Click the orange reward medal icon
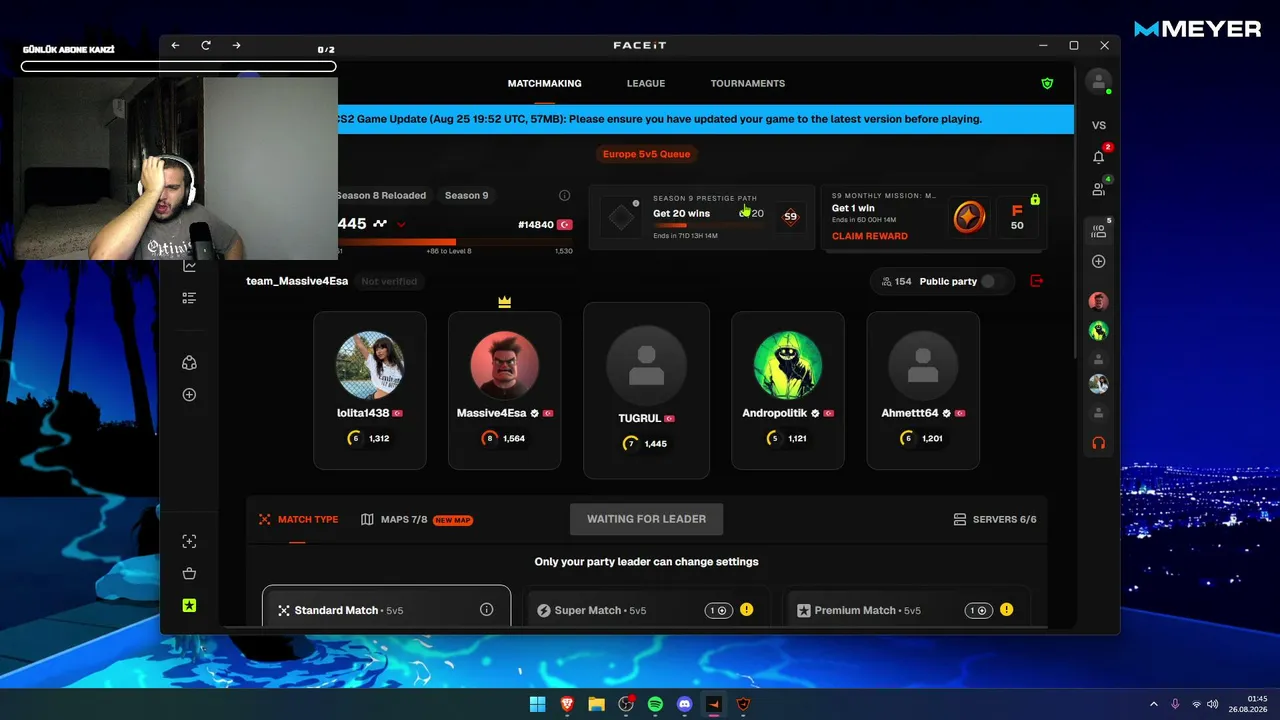 (968, 217)
